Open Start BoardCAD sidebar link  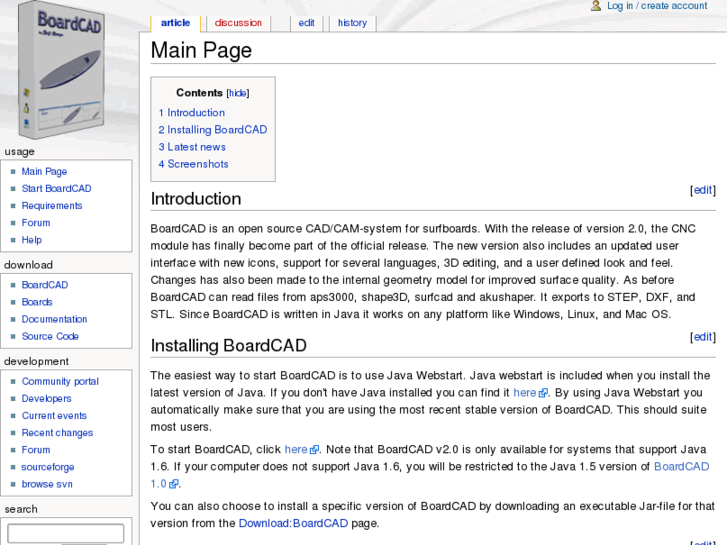[x=57, y=189]
